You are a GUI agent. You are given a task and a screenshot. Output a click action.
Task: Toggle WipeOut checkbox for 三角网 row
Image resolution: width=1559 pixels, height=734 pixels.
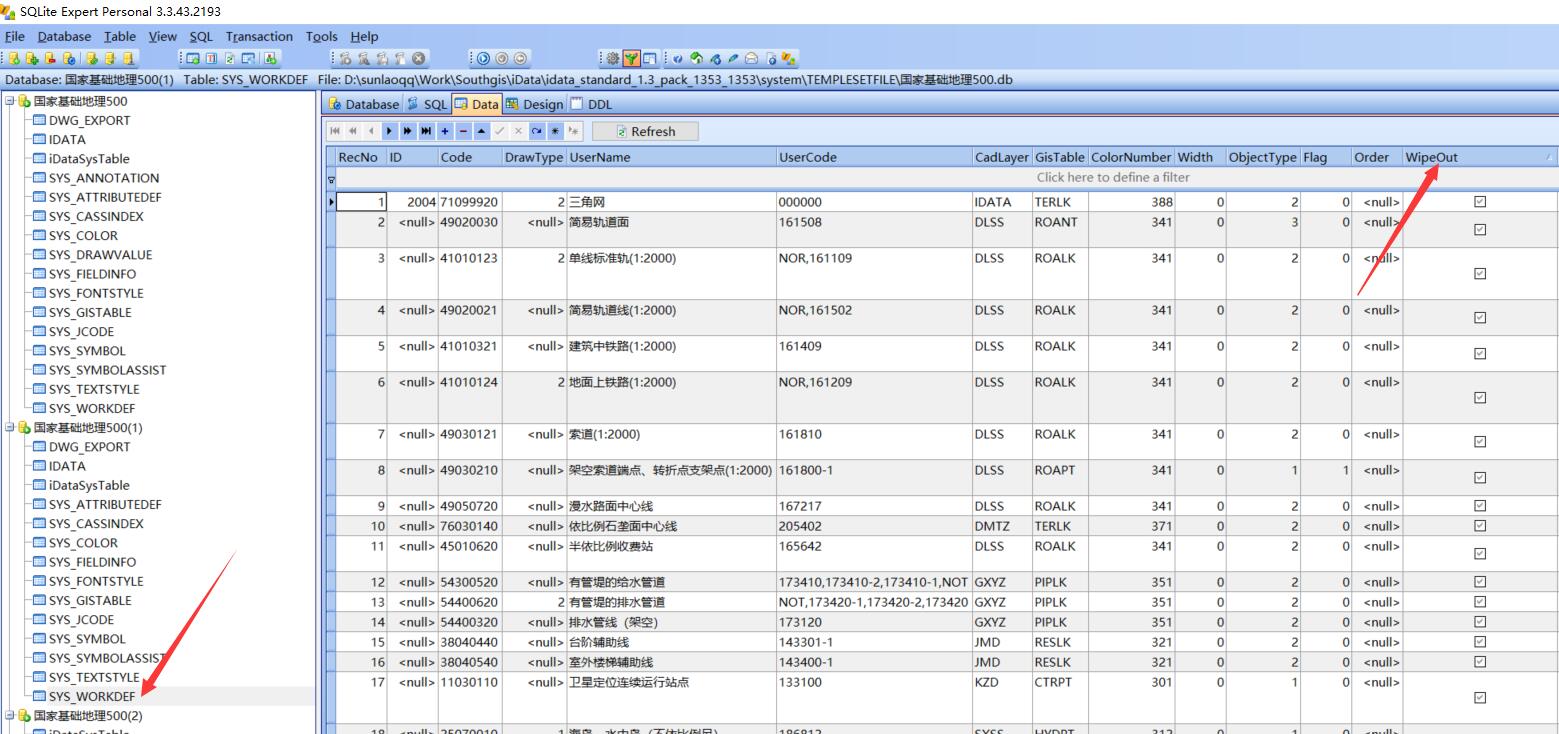tap(1480, 201)
